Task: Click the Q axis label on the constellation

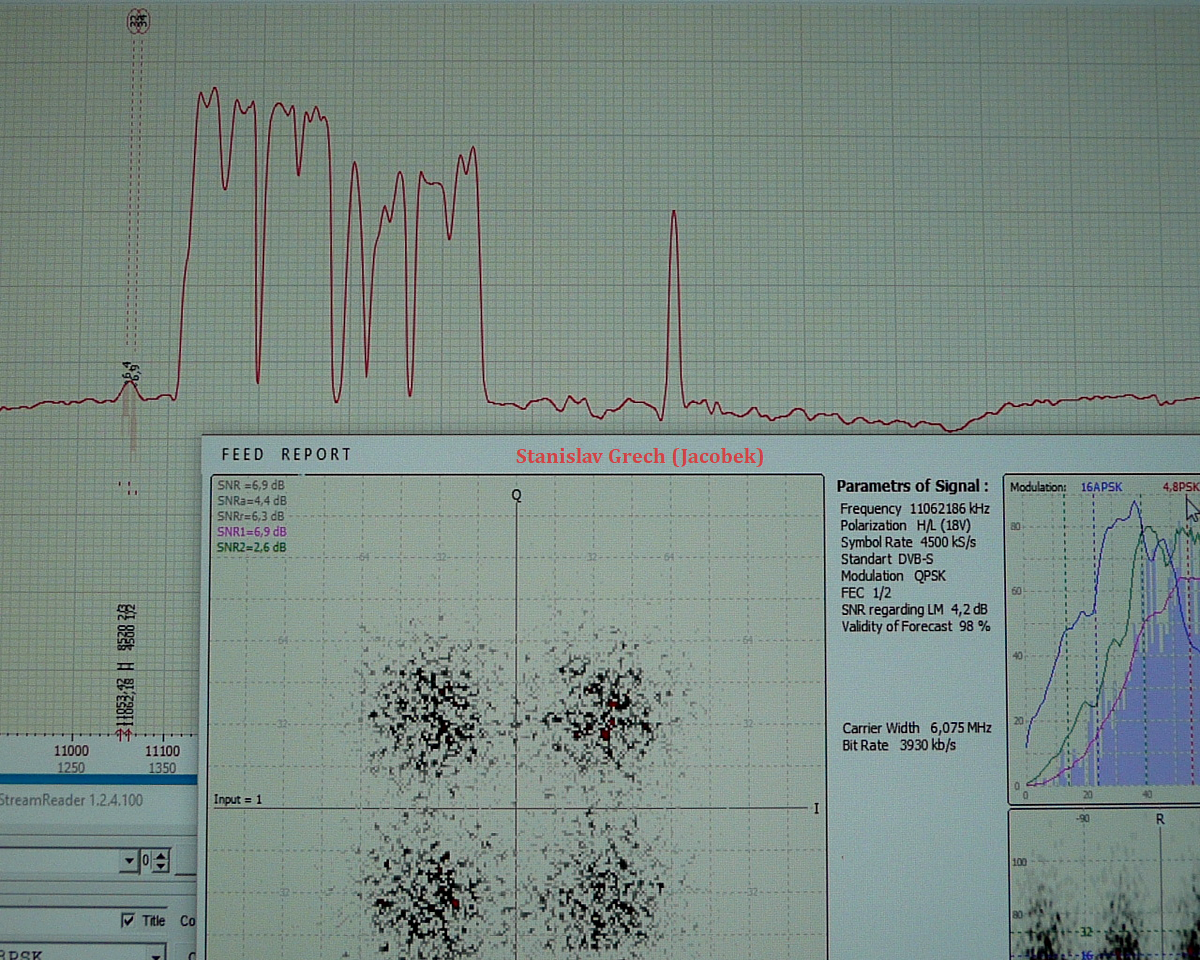Action: click(x=517, y=495)
